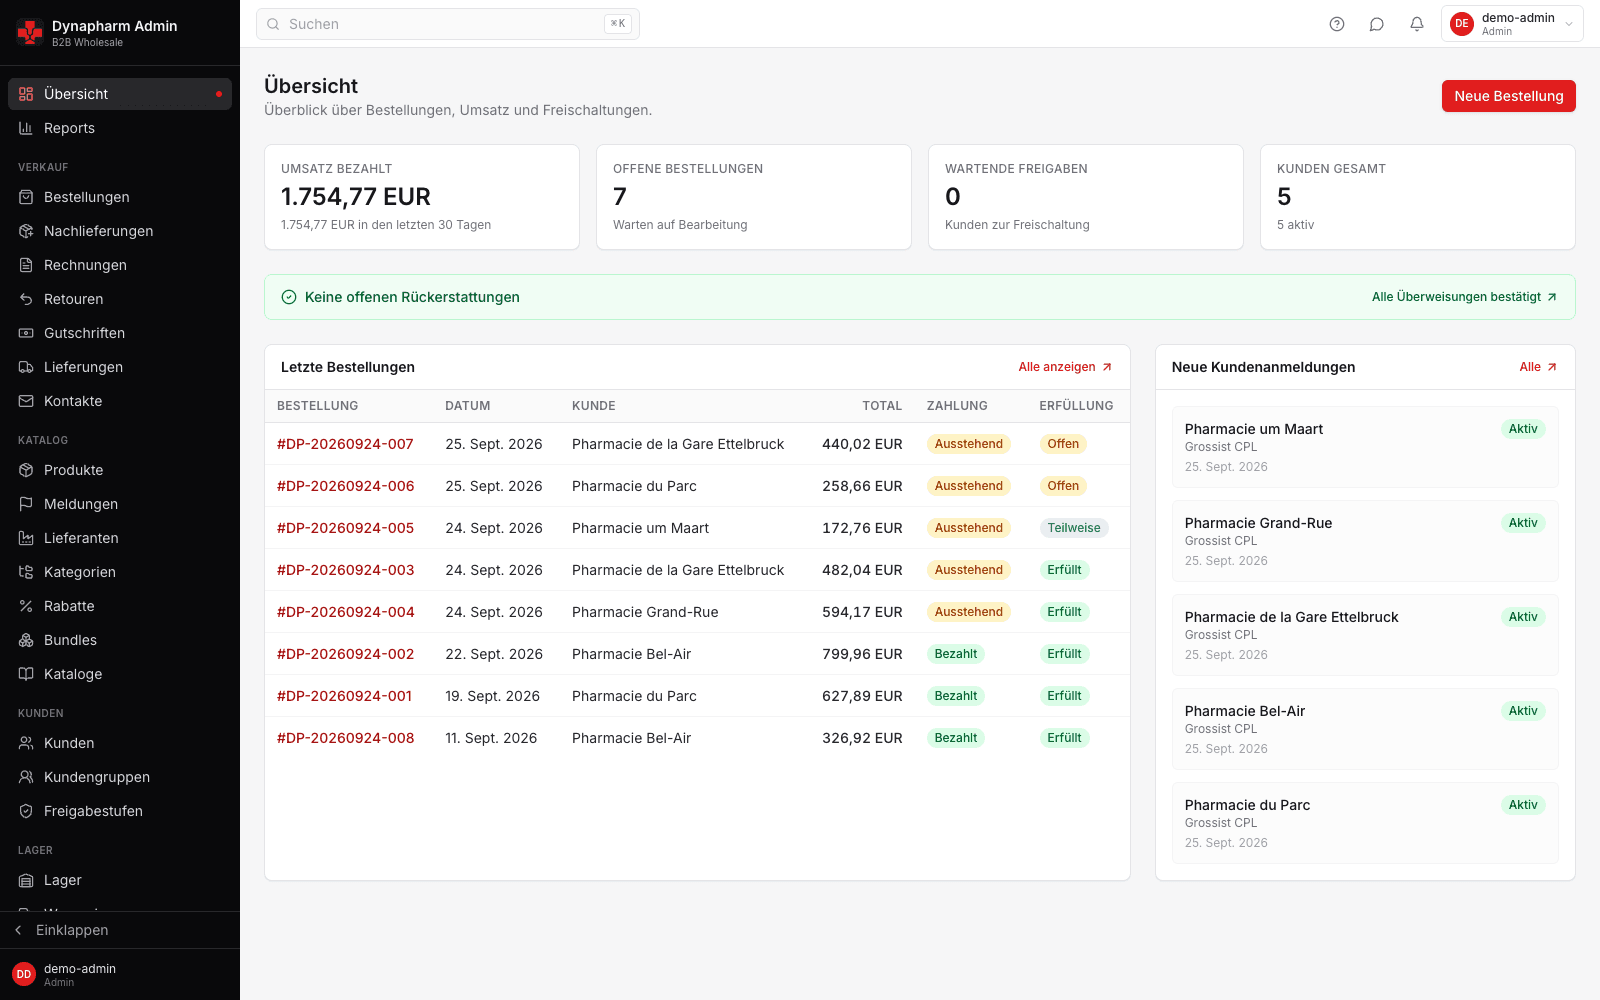
Task: Open the Pharmacie Bel-Air signup card
Action: pos(1365,729)
